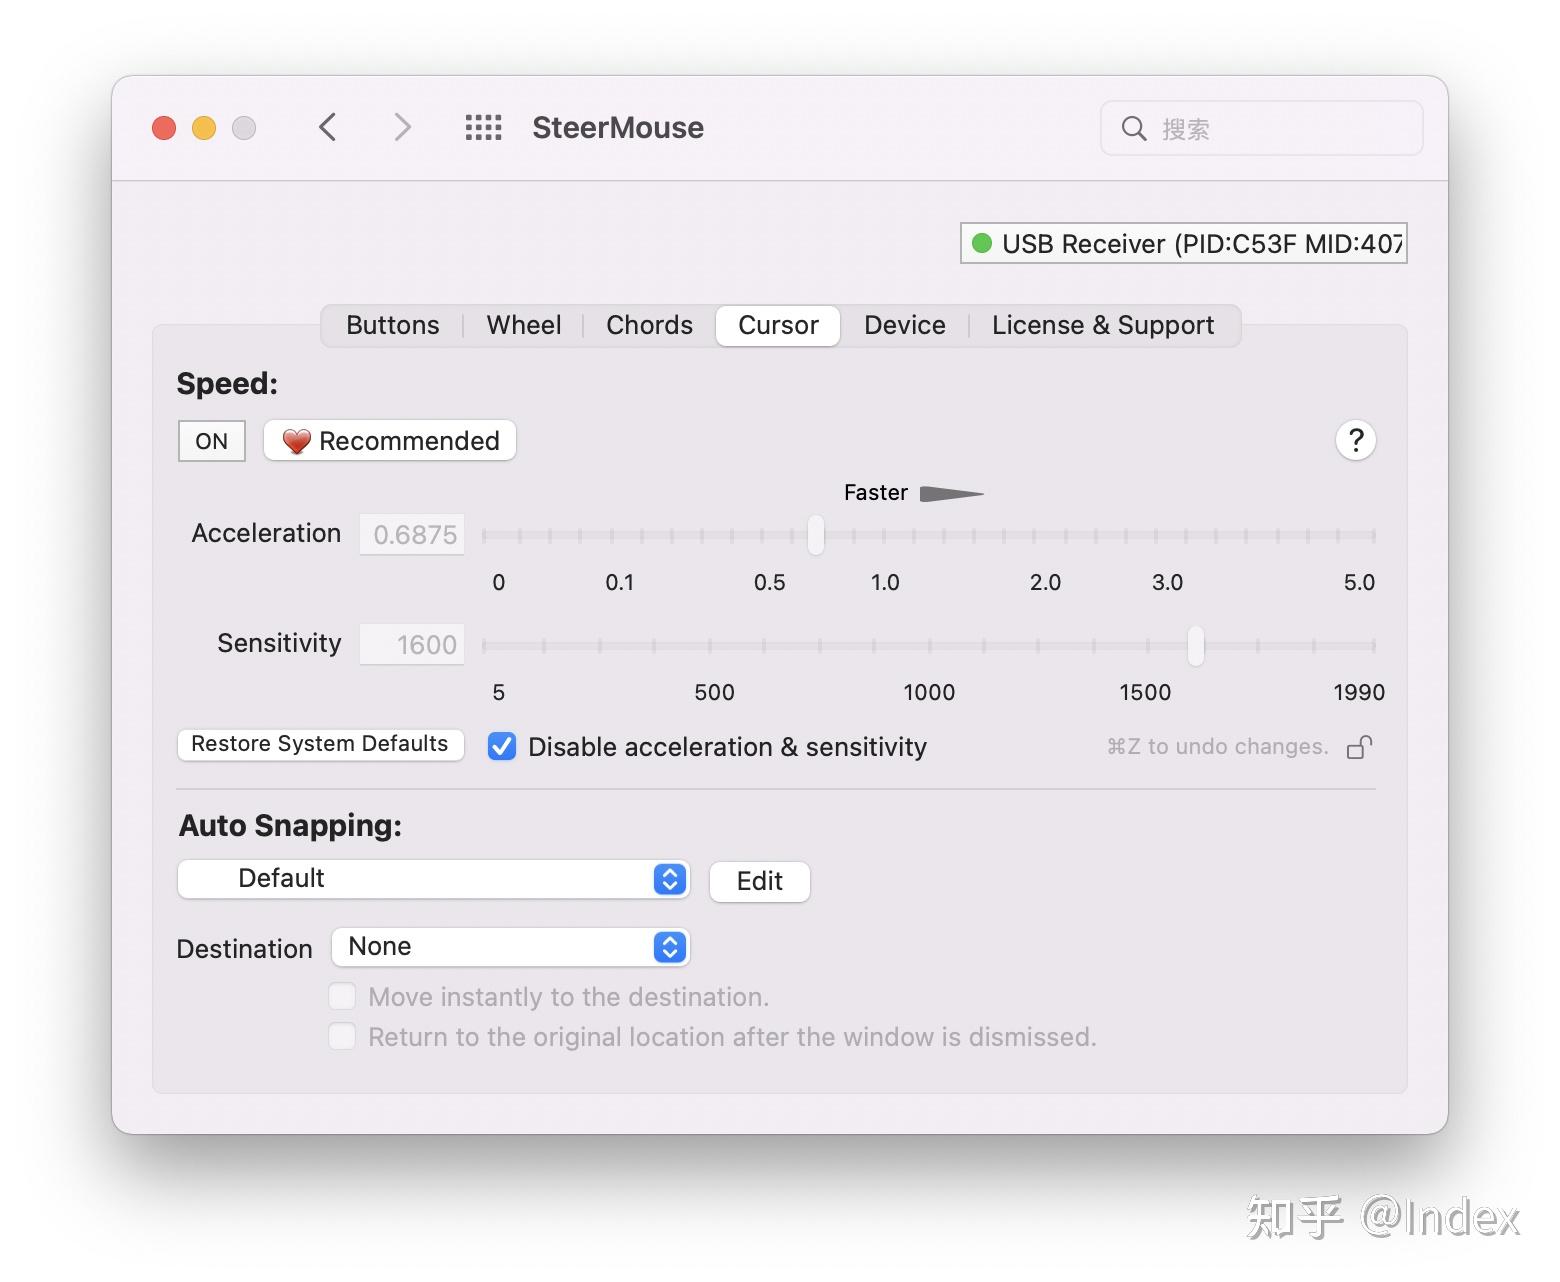Click the Acceleration value field 0.6875

pos(412,535)
